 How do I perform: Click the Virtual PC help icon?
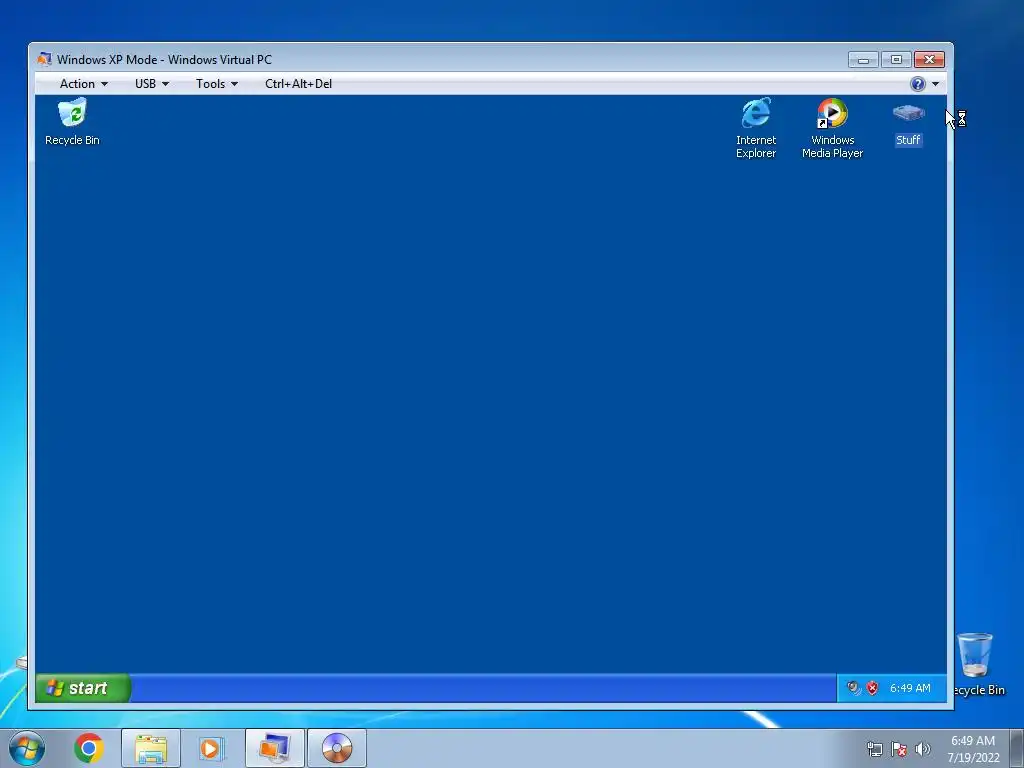pyautogui.click(x=918, y=84)
